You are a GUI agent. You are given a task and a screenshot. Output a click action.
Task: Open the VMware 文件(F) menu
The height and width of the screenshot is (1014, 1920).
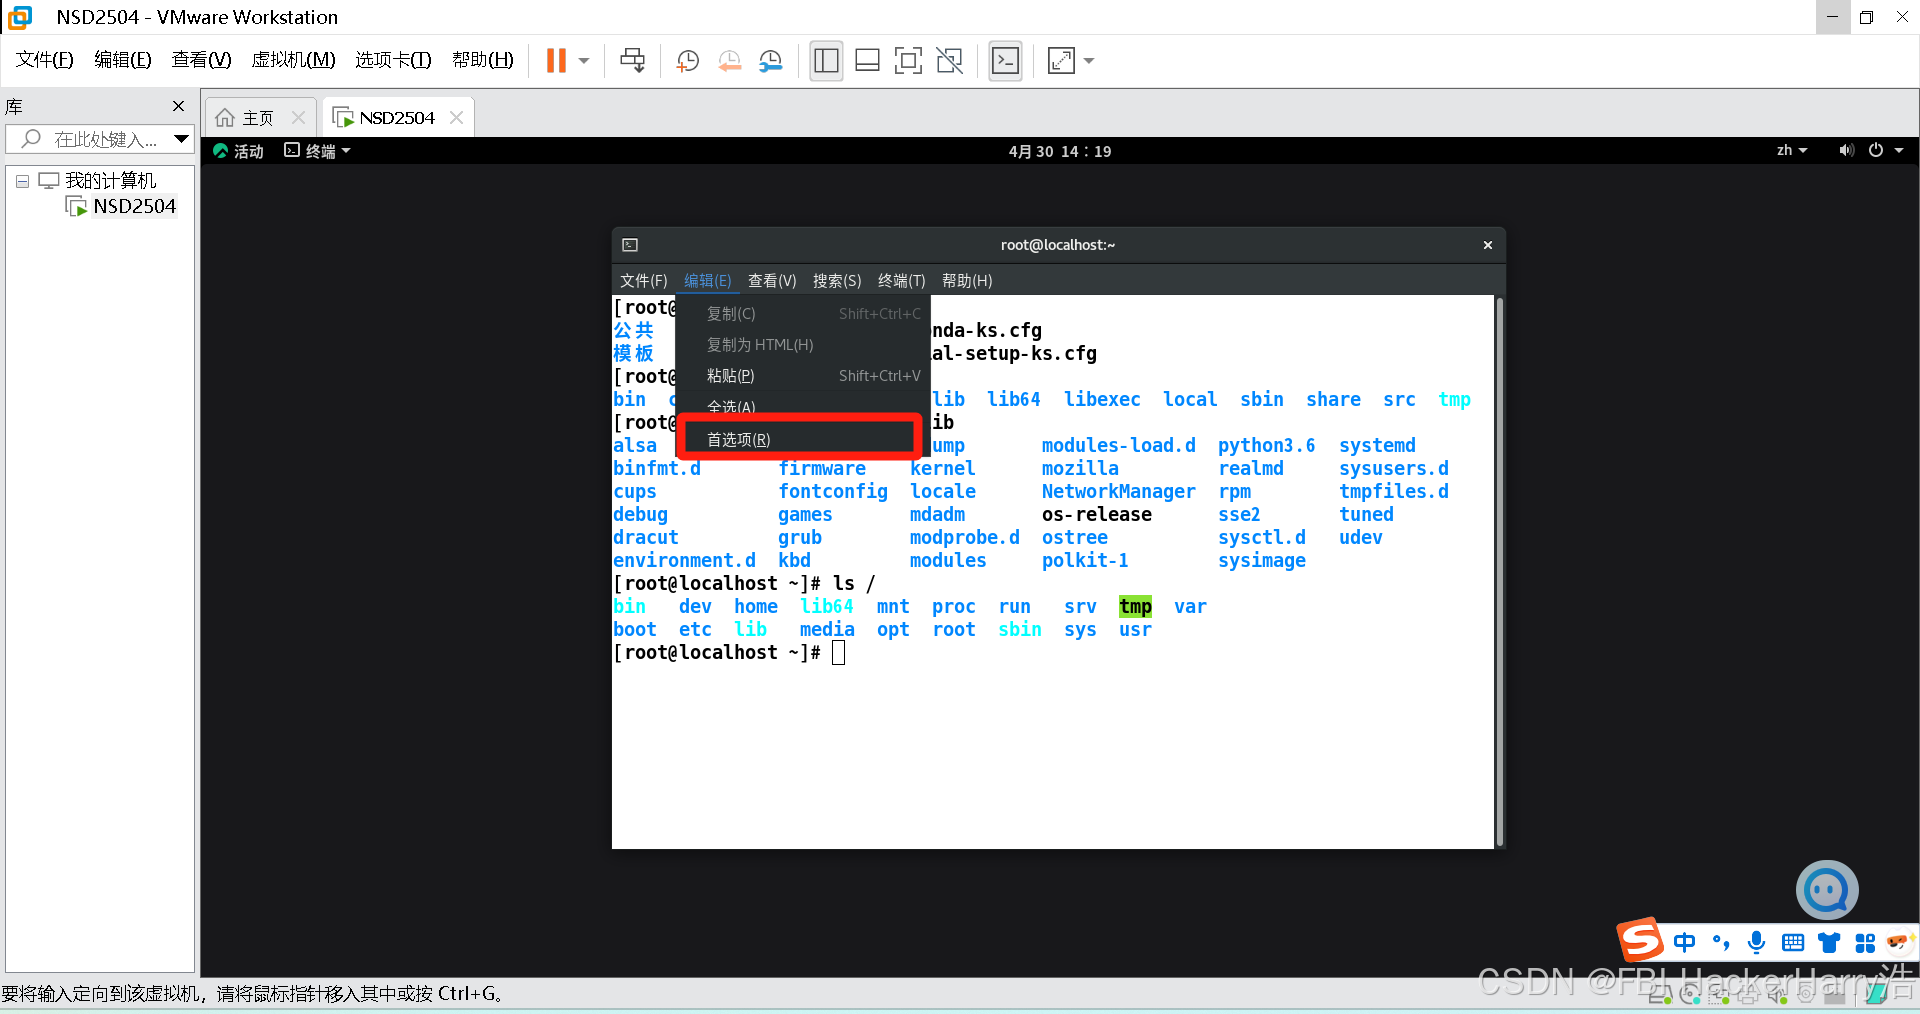point(45,60)
